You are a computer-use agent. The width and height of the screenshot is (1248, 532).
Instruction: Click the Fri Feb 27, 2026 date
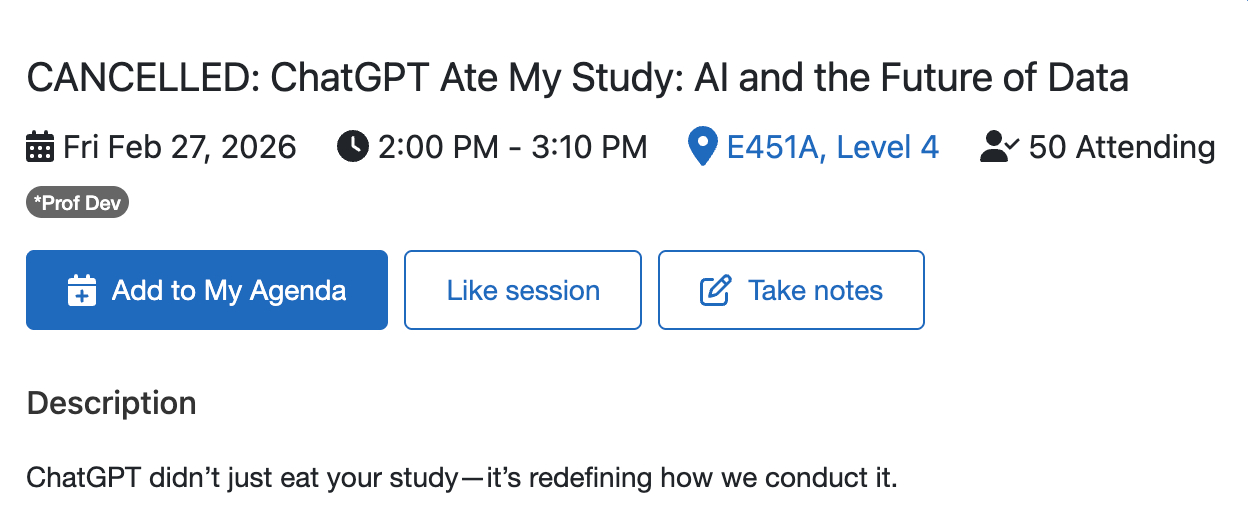(180, 148)
